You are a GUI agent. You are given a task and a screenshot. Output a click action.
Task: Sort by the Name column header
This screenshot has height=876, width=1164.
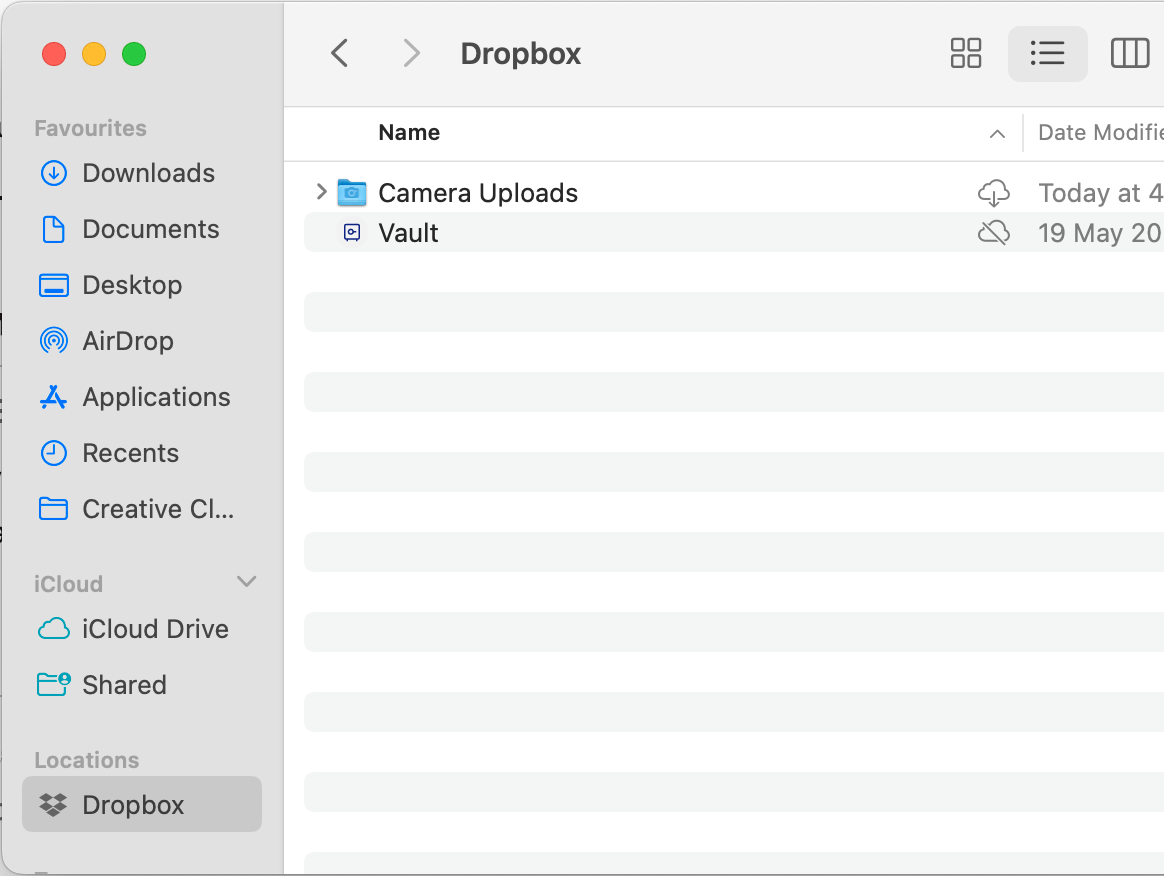[x=409, y=132]
